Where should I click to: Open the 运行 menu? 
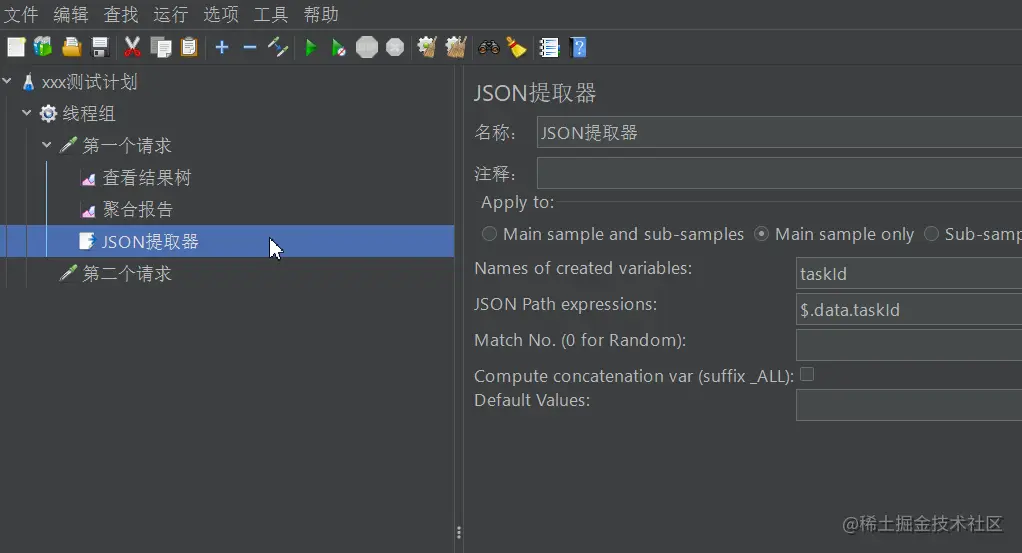pyautogui.click(x=171, y=14)
